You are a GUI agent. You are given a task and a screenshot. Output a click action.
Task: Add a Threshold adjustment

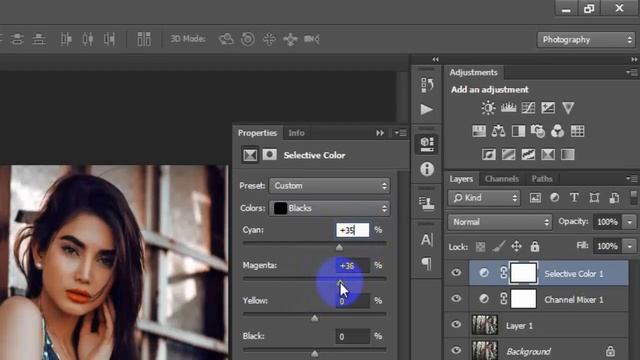(x=528, y=154)
